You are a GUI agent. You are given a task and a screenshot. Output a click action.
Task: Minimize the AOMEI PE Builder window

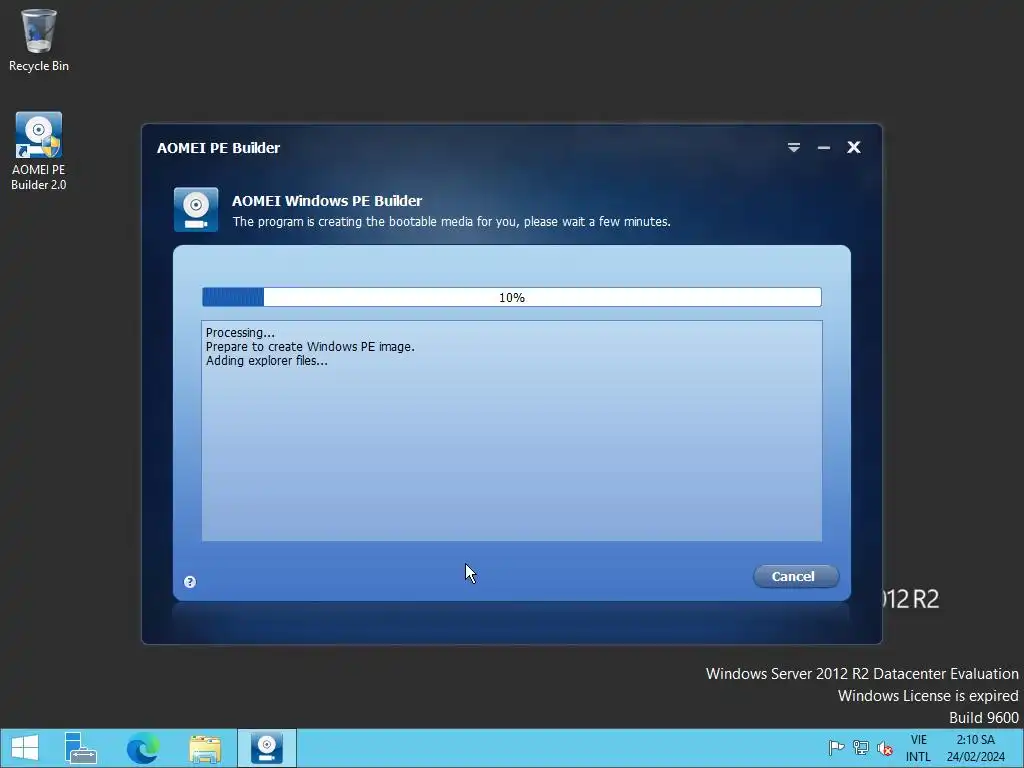[x=824, y=148]
